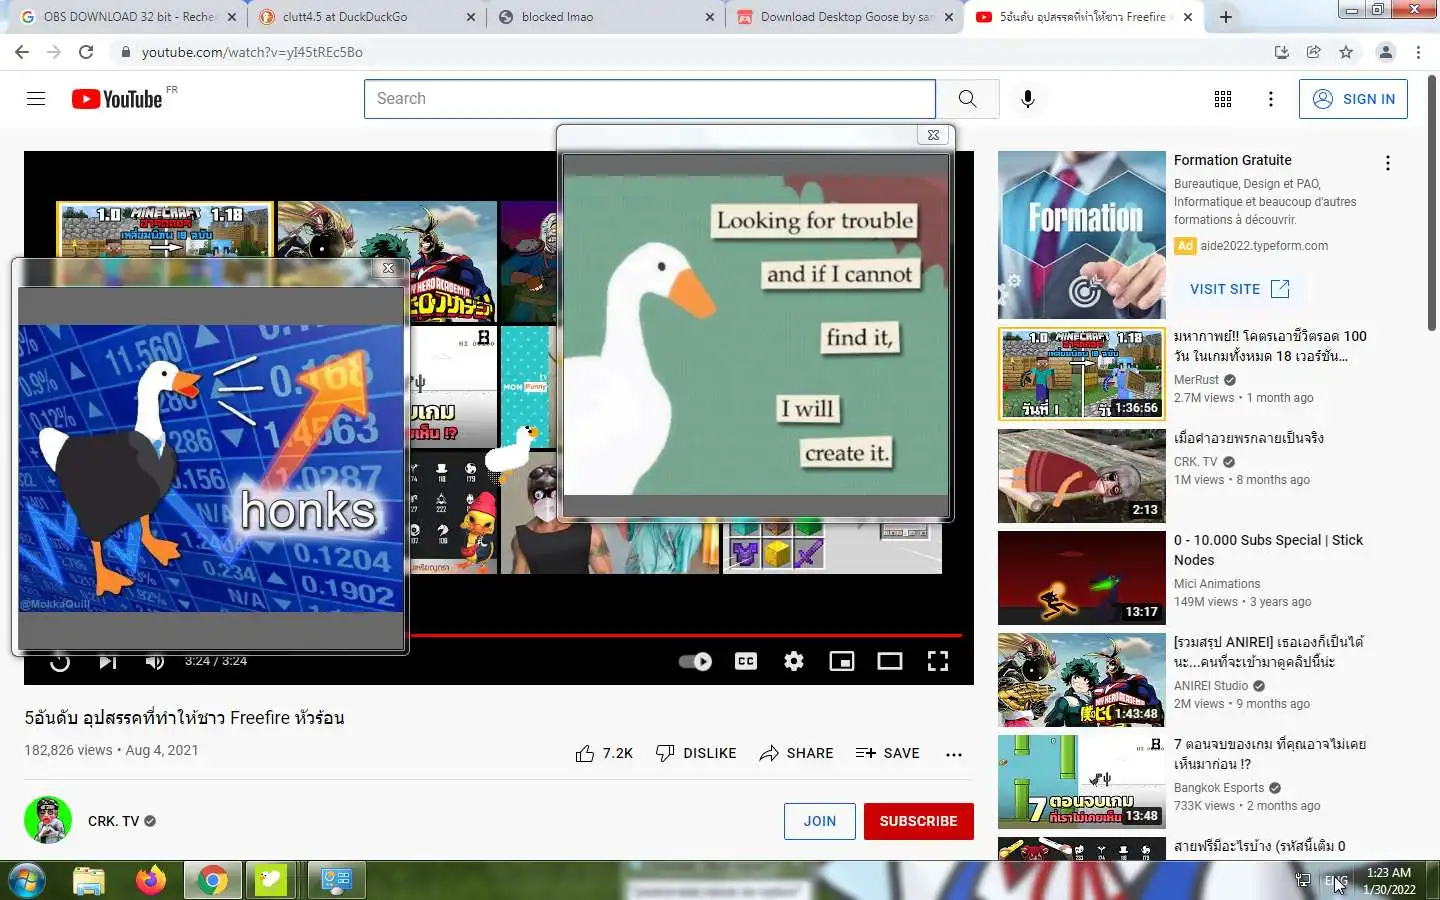
Task: Toggle closed captions (CC)
Action: 746,661
